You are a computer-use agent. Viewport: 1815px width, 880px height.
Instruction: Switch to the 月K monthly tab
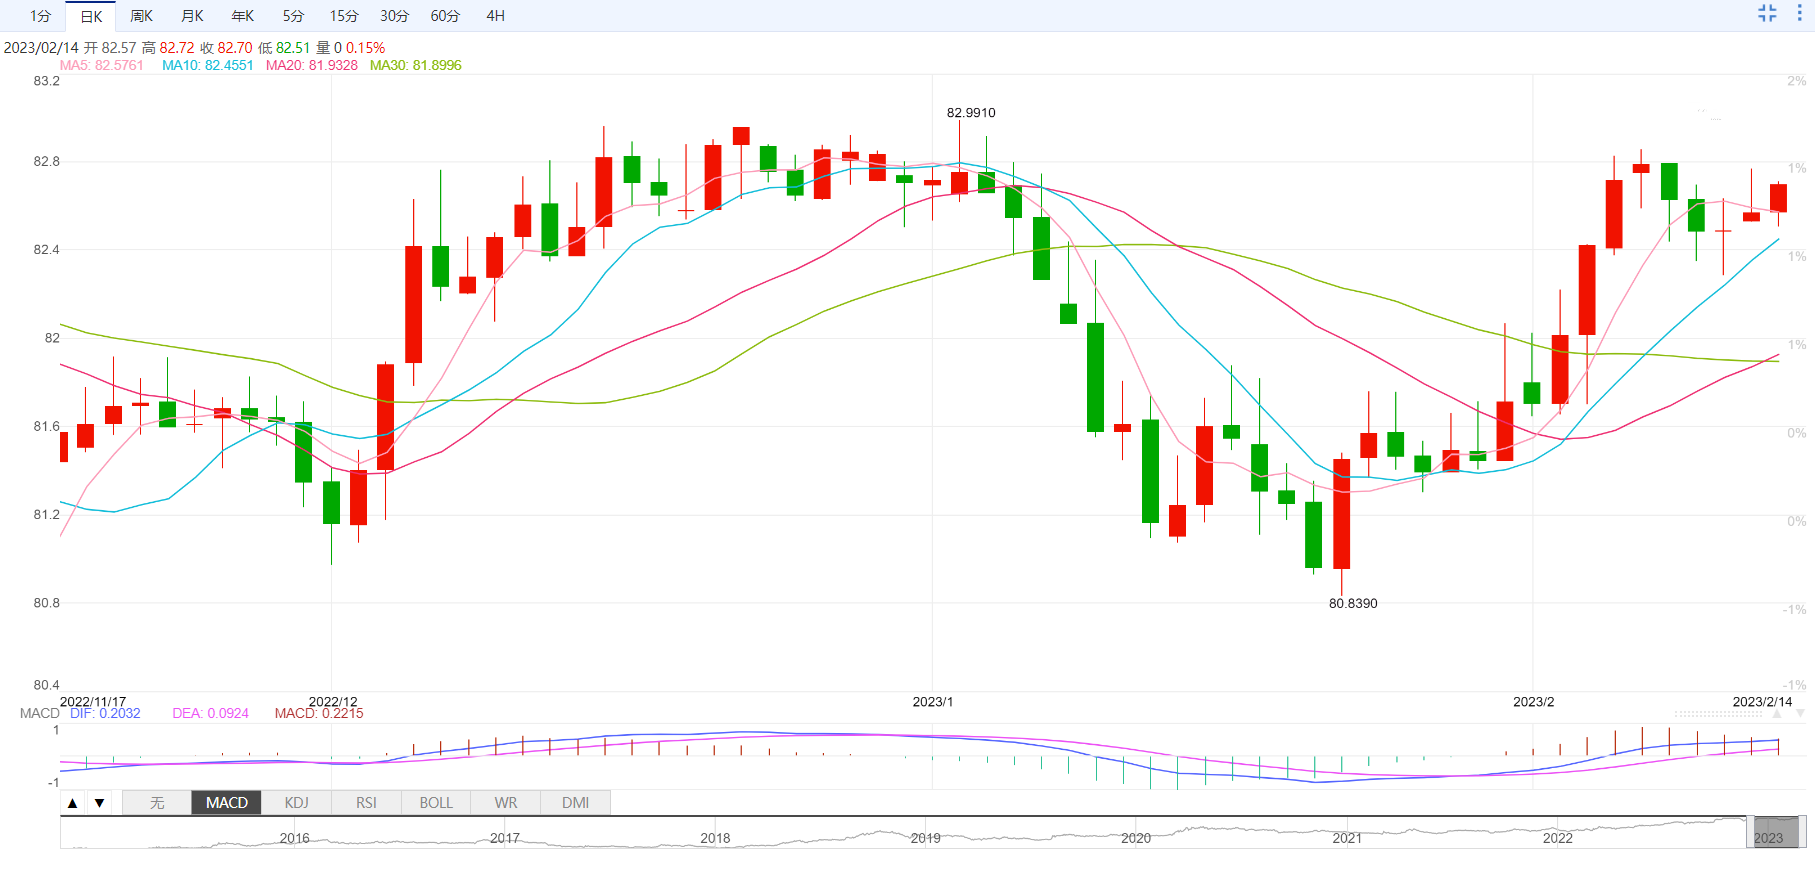193,16
